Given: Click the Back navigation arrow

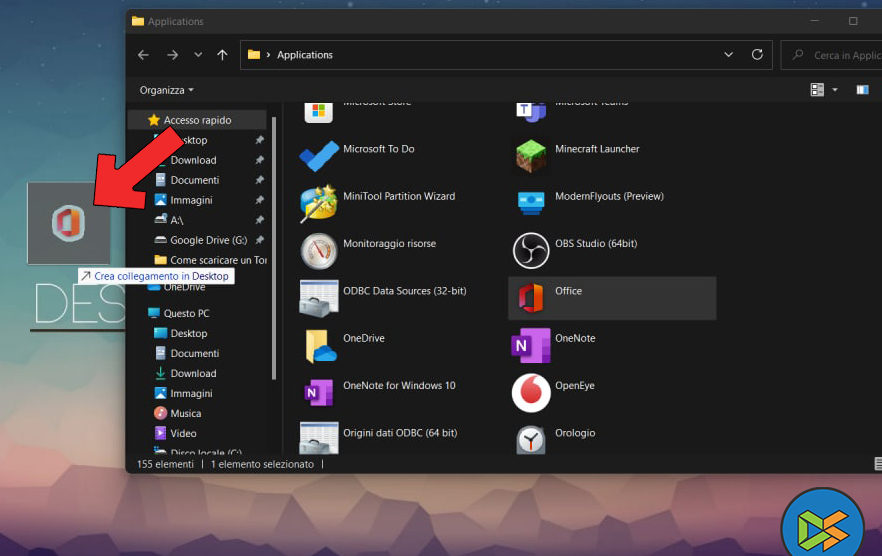Looking at the screenshot, I should coord(143,55).
